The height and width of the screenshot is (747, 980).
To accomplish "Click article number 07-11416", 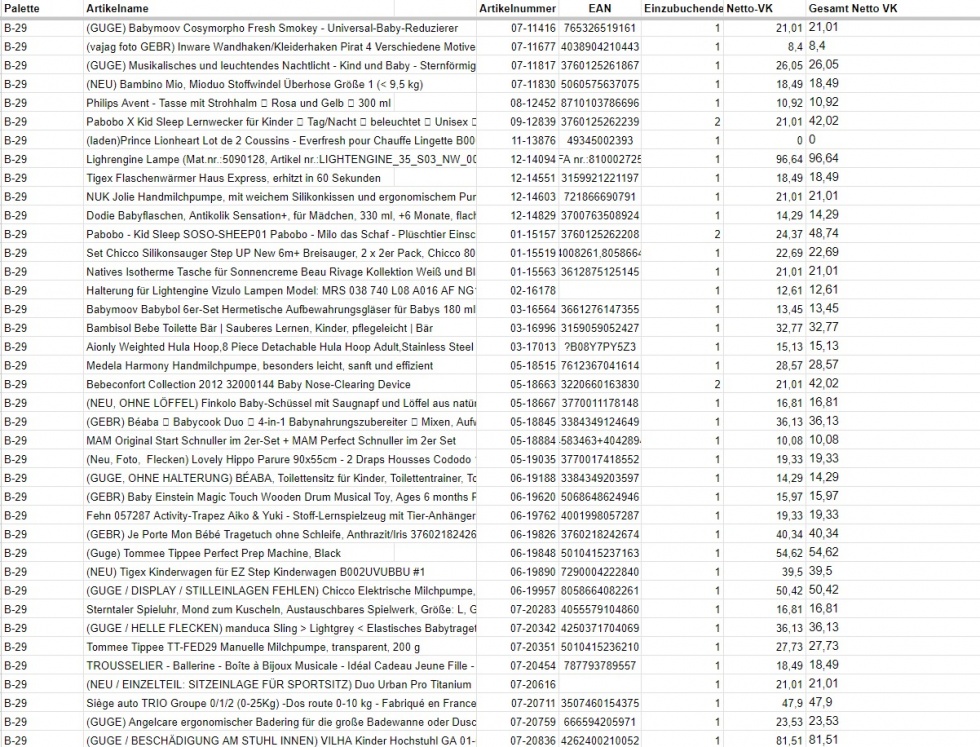I will pyautogui.click(x=533, y=28).
